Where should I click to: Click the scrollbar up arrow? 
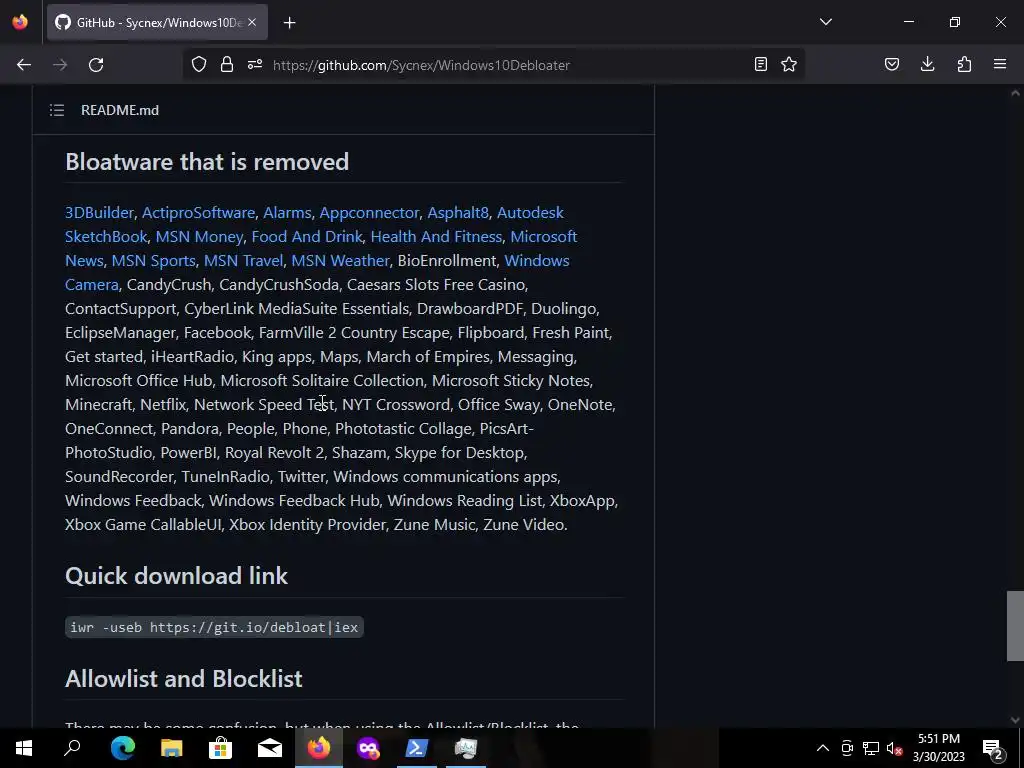click(x=1015, y=93)
